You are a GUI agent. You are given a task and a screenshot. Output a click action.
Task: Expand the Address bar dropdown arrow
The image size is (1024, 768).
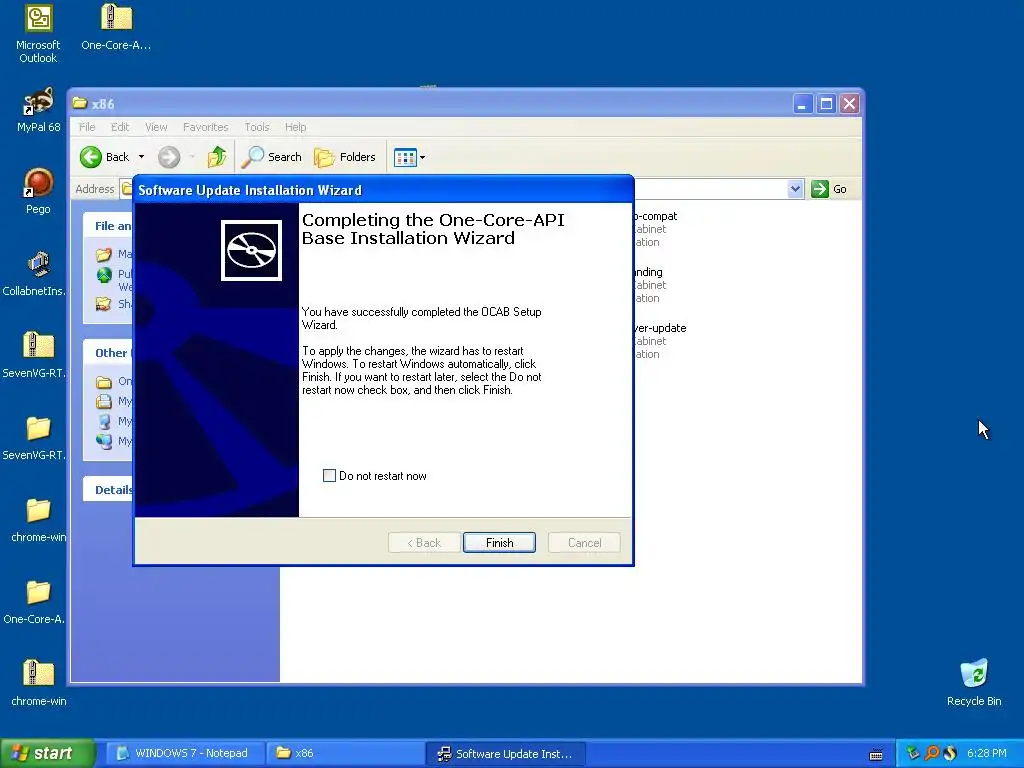tap(795, 189)
